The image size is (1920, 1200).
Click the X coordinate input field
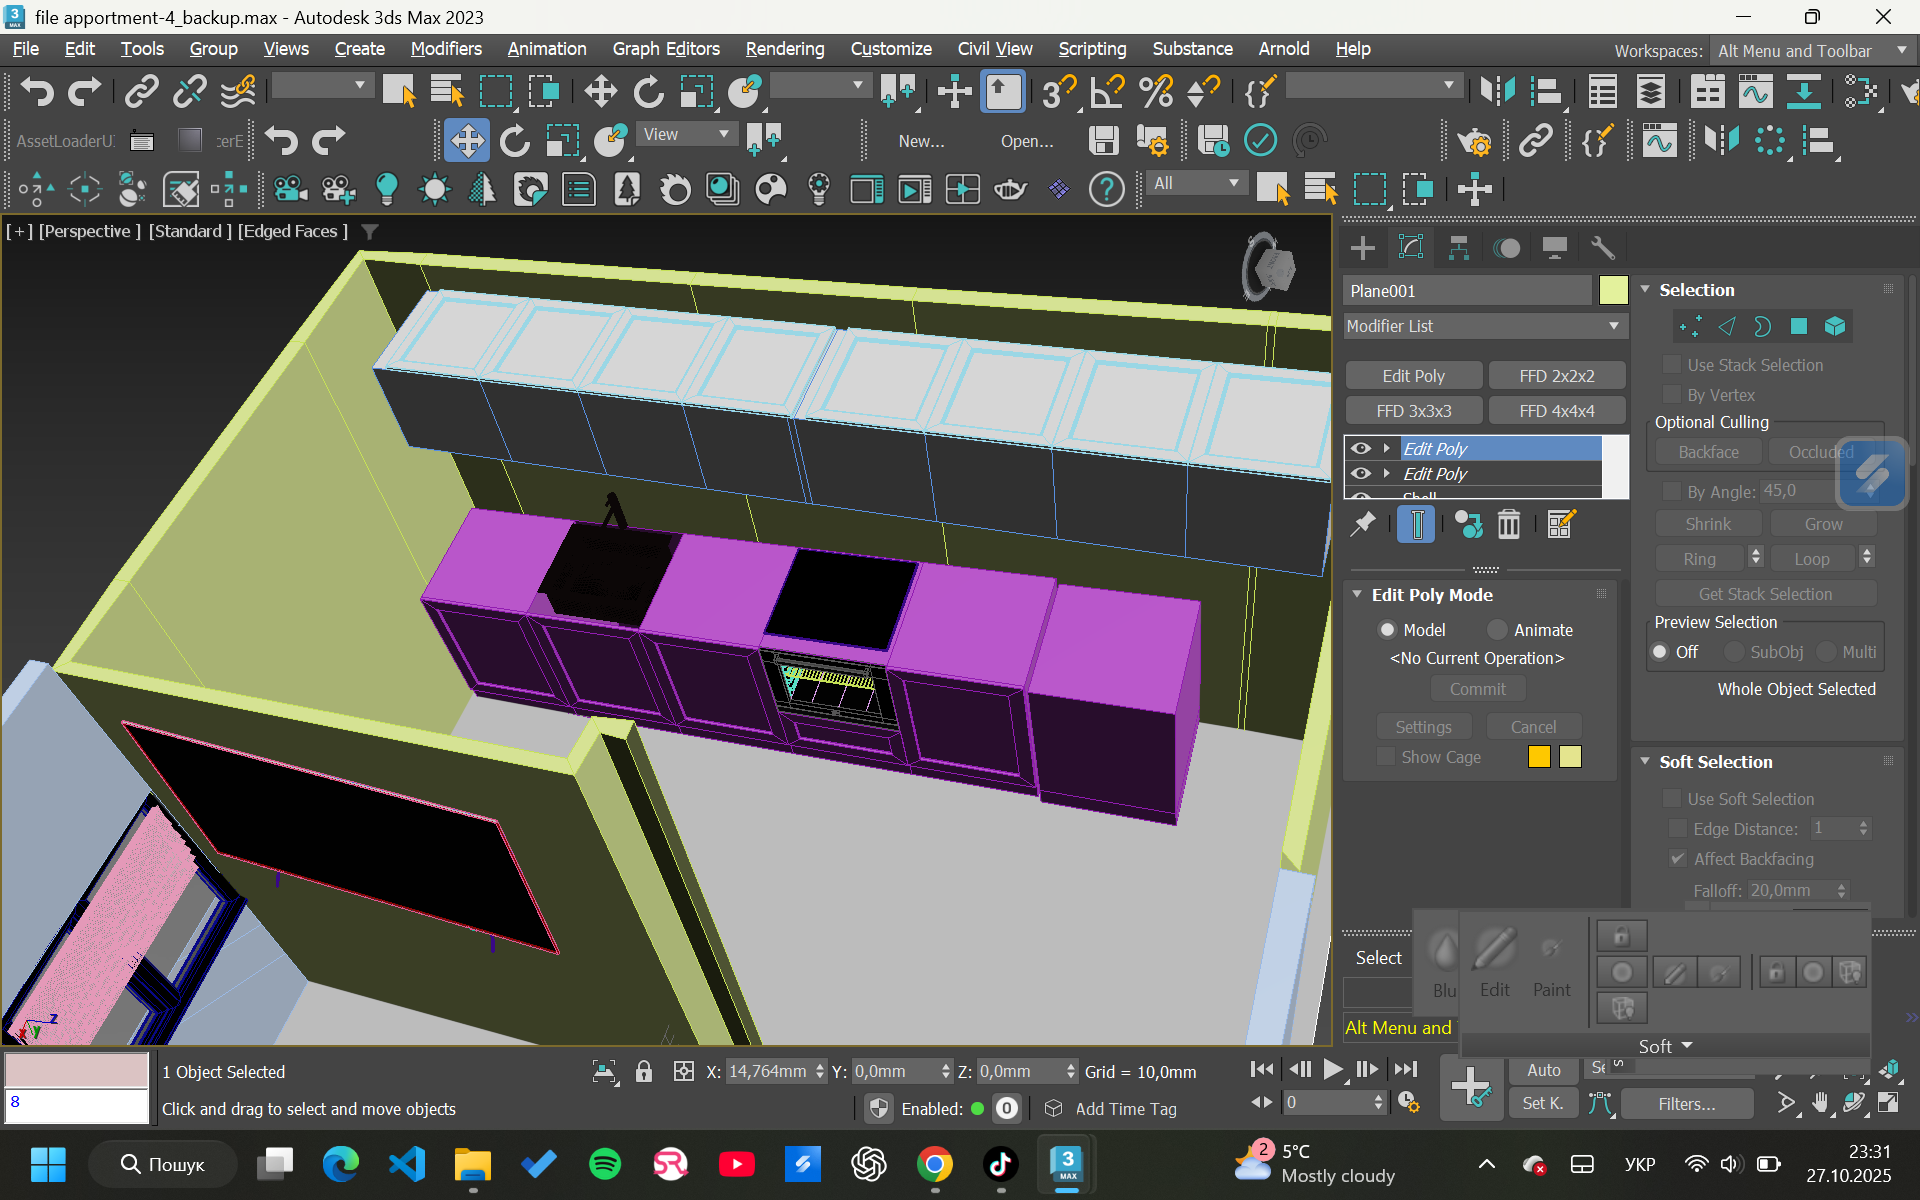[767, 1071]
